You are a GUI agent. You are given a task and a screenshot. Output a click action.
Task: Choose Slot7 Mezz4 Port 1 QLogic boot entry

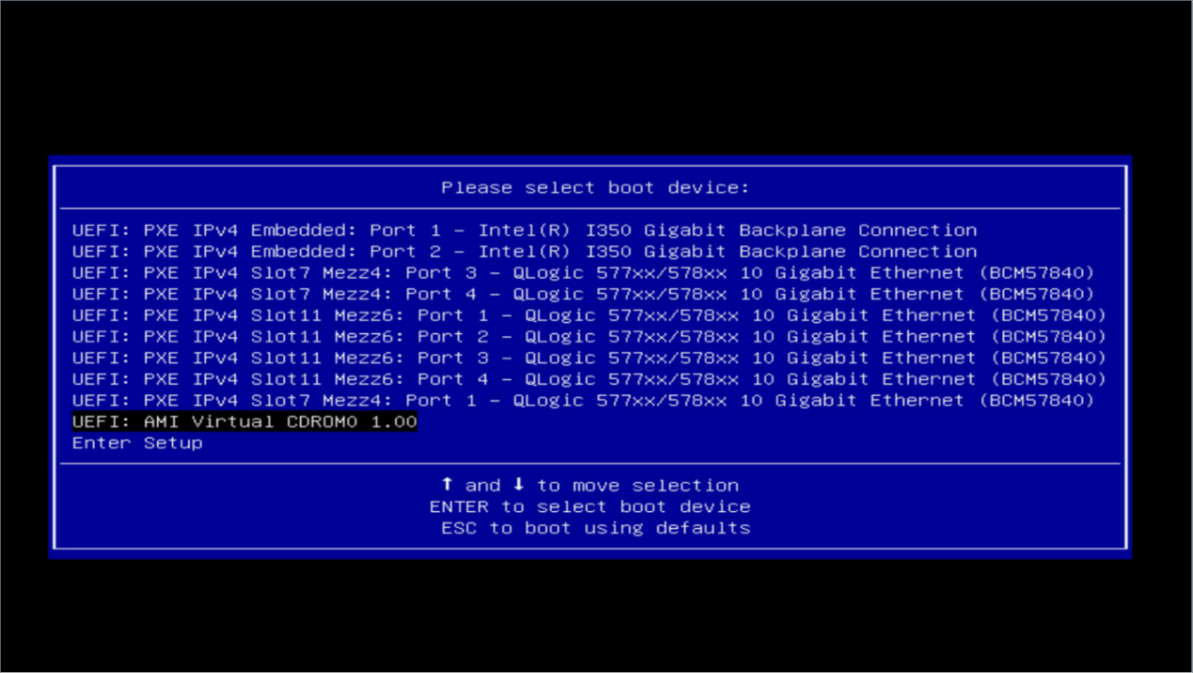point(584,401)
